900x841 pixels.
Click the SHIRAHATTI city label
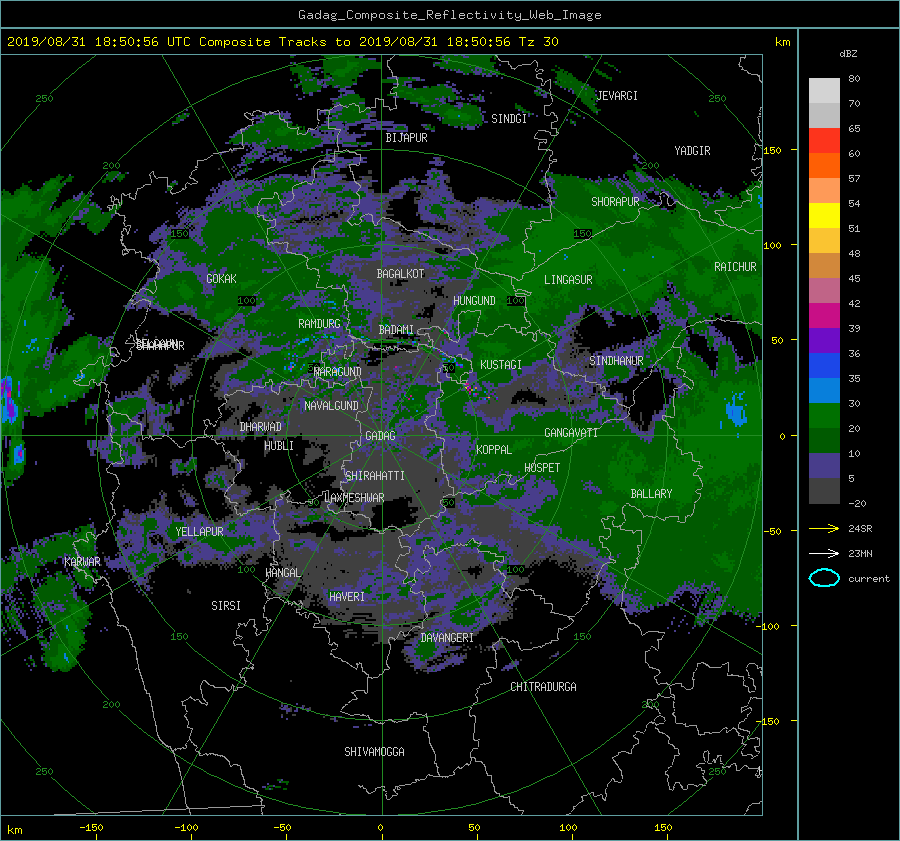375,476
